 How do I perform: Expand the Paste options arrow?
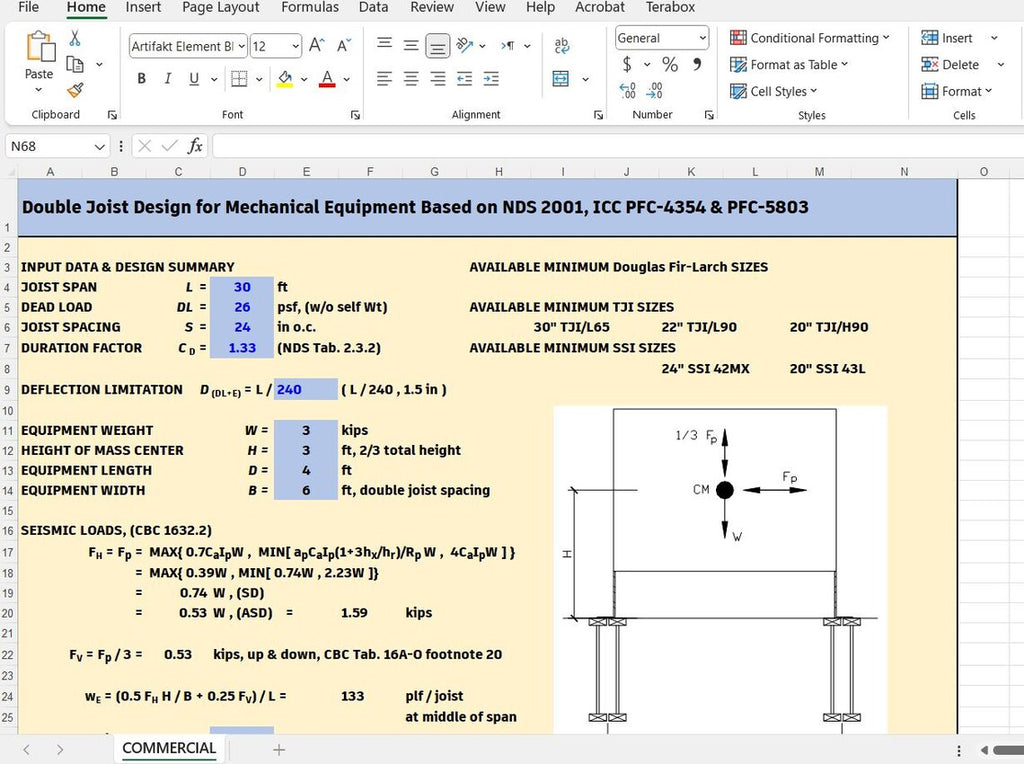click(x=39, y=89)
